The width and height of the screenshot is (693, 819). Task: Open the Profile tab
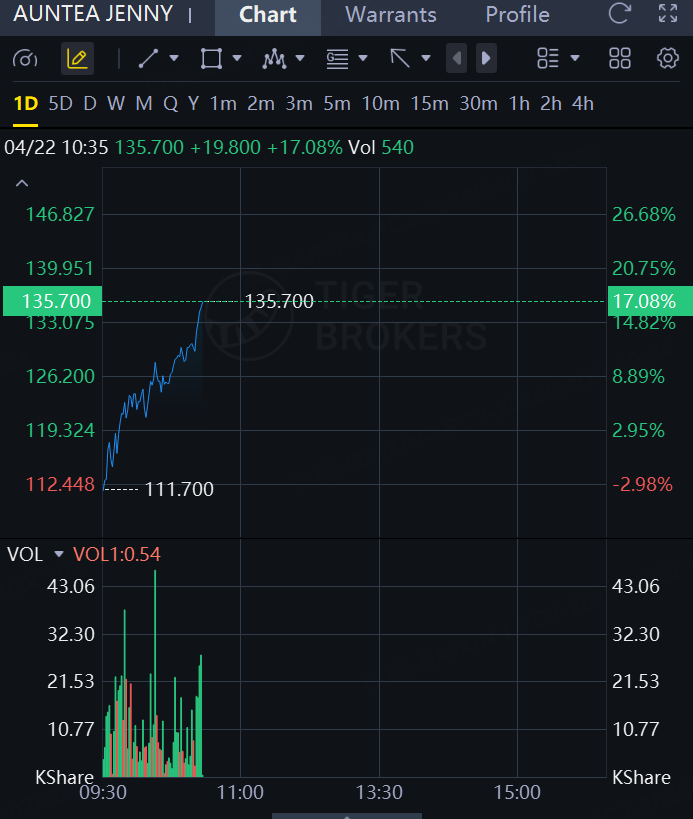(517, 15)
